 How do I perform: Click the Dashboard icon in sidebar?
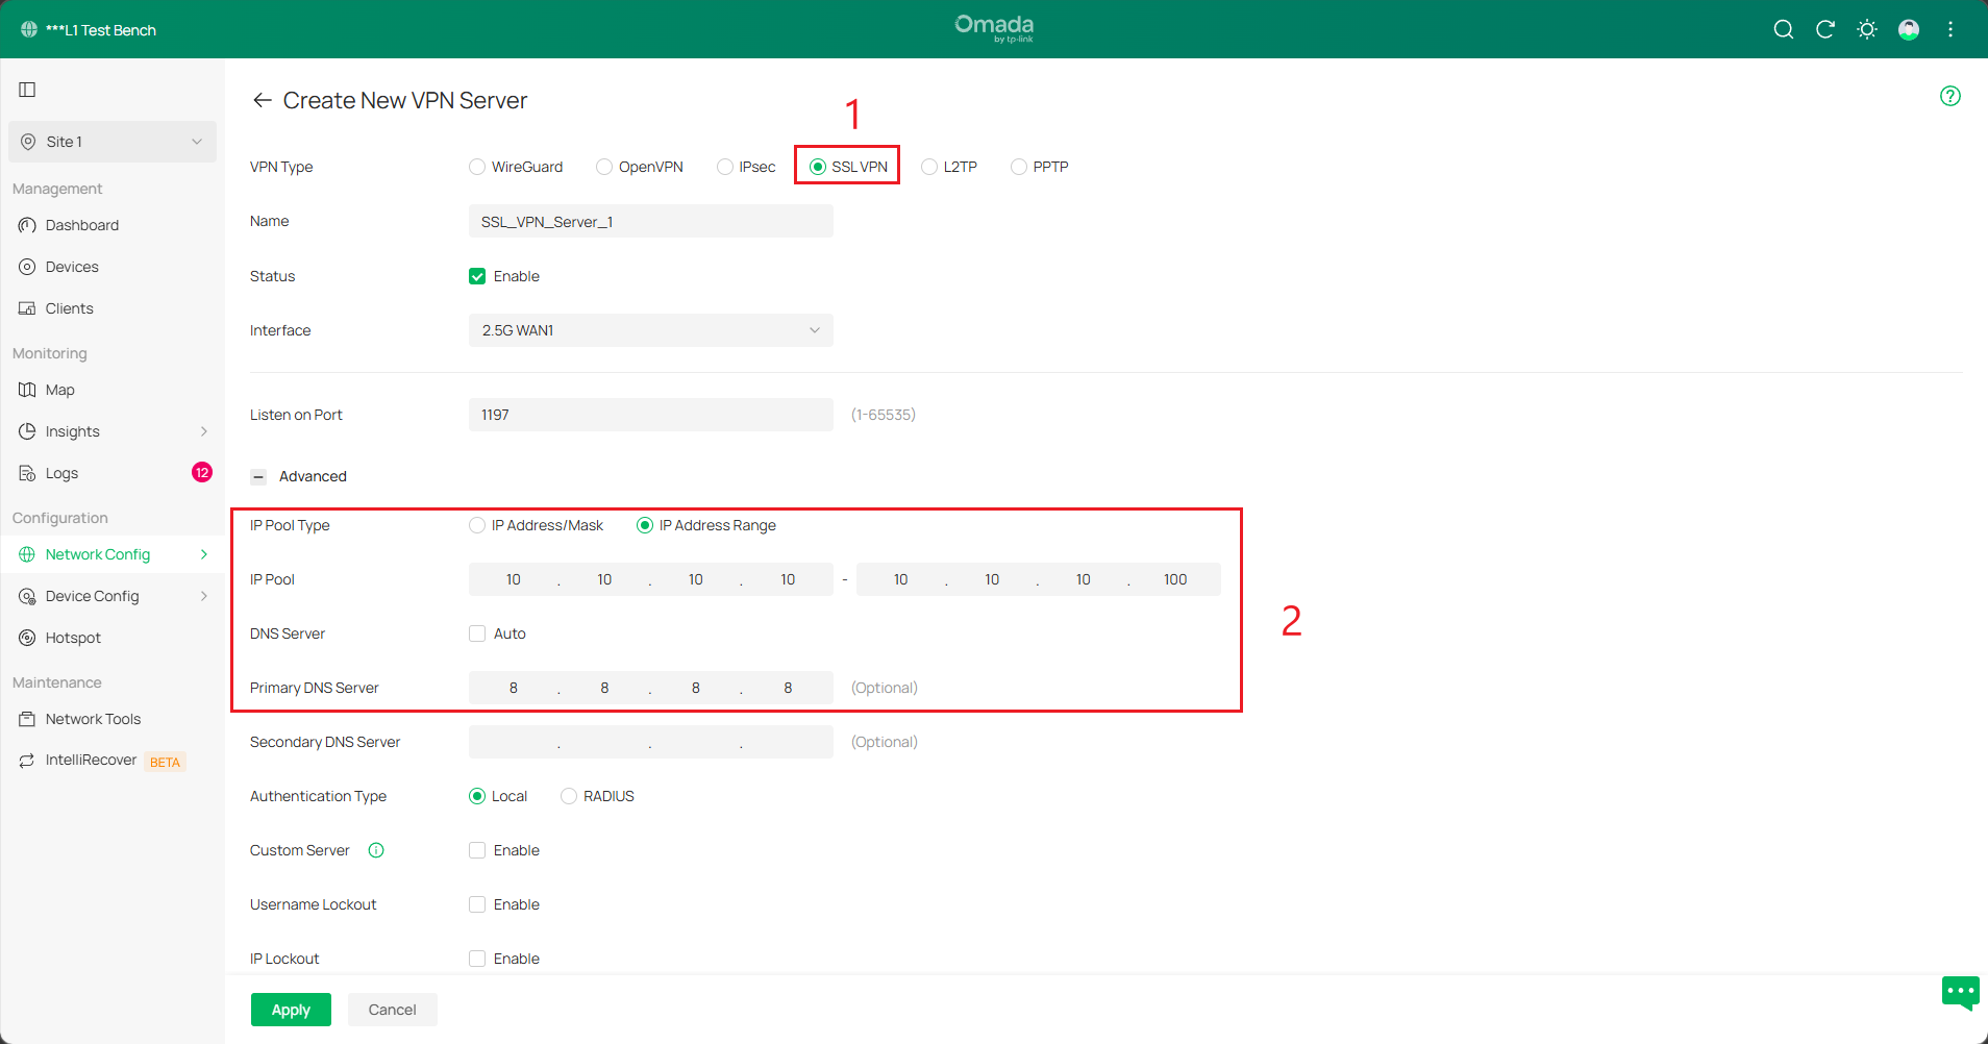coord(28,225)
